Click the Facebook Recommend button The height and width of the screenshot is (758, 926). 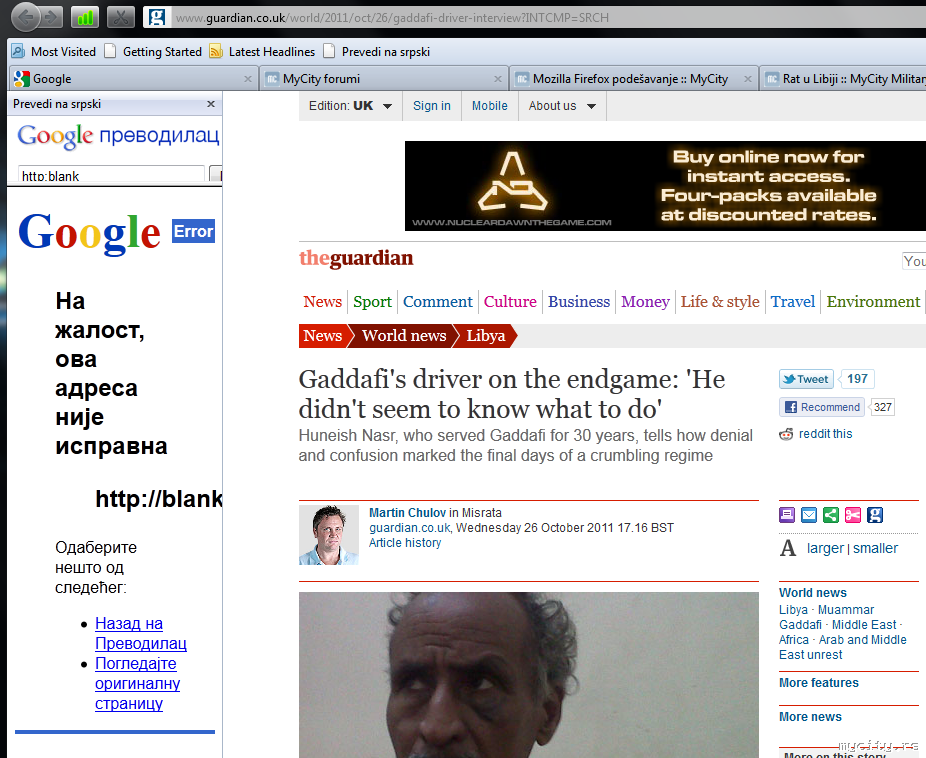tap(821, 407)
